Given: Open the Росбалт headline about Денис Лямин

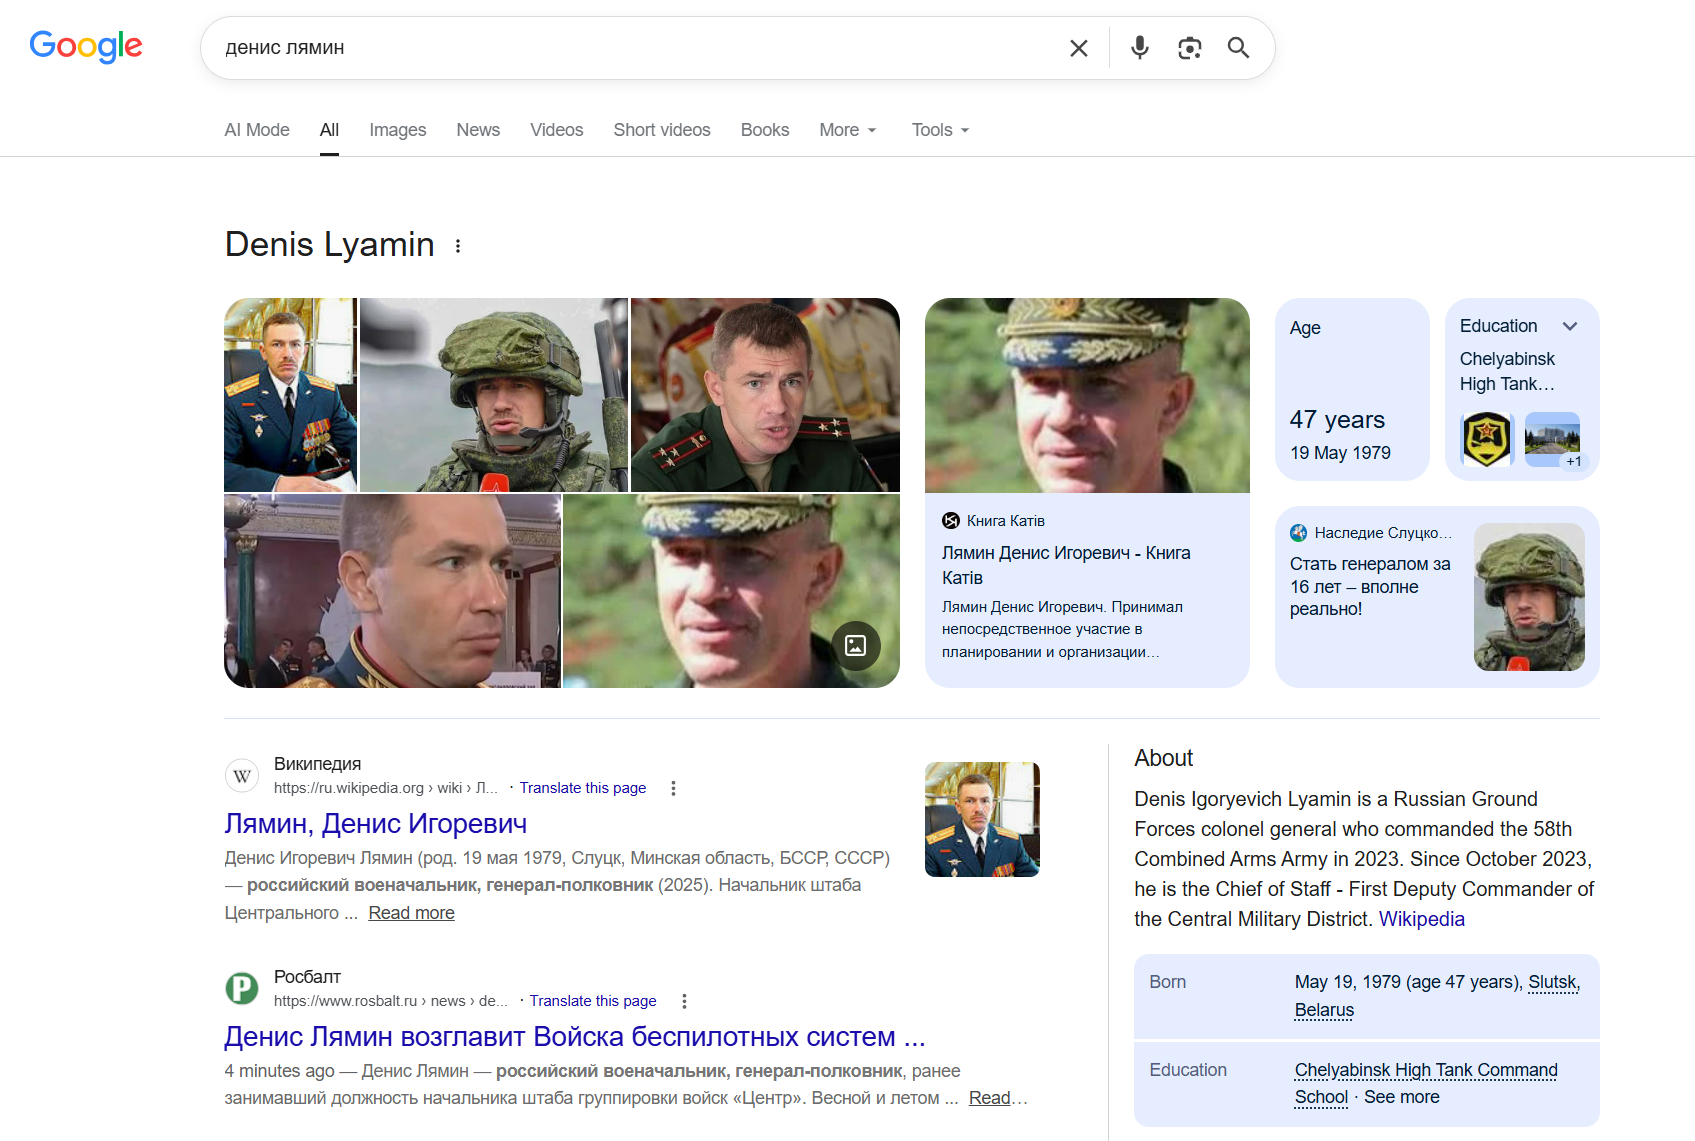Looking at the screenshot, I should pos(575,1036).
